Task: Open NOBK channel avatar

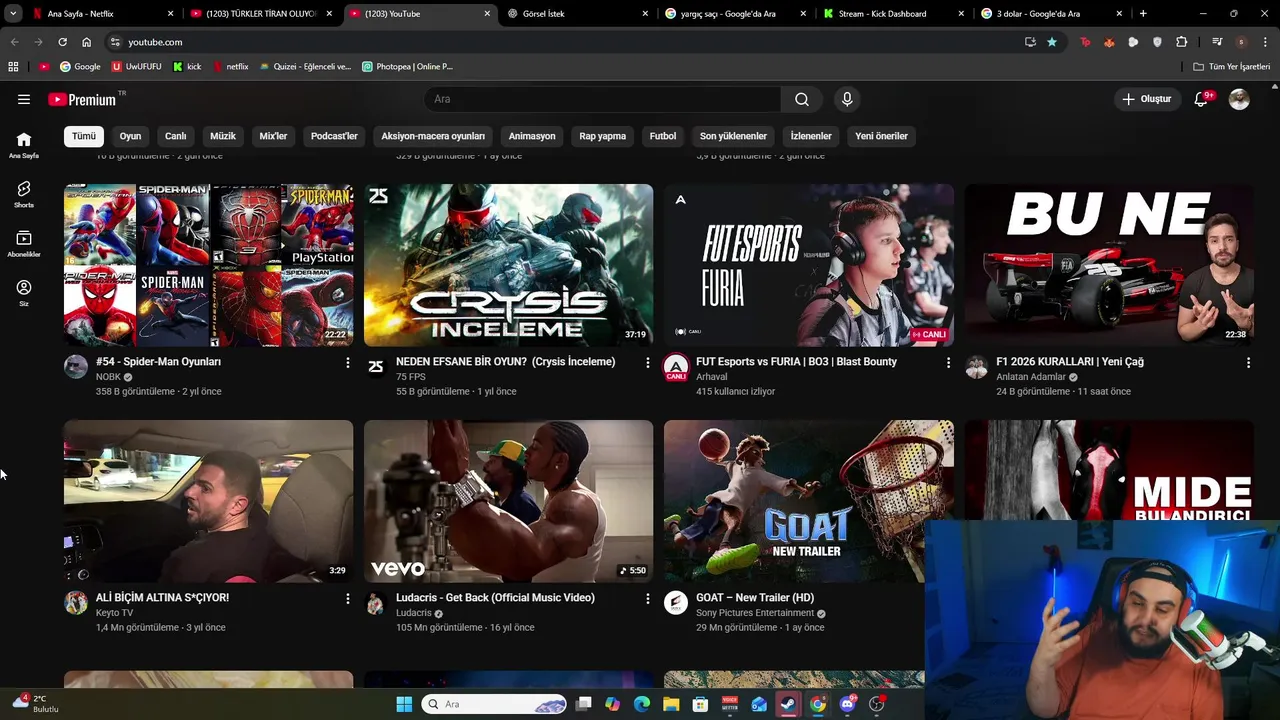Action: (x=76, y=366)
